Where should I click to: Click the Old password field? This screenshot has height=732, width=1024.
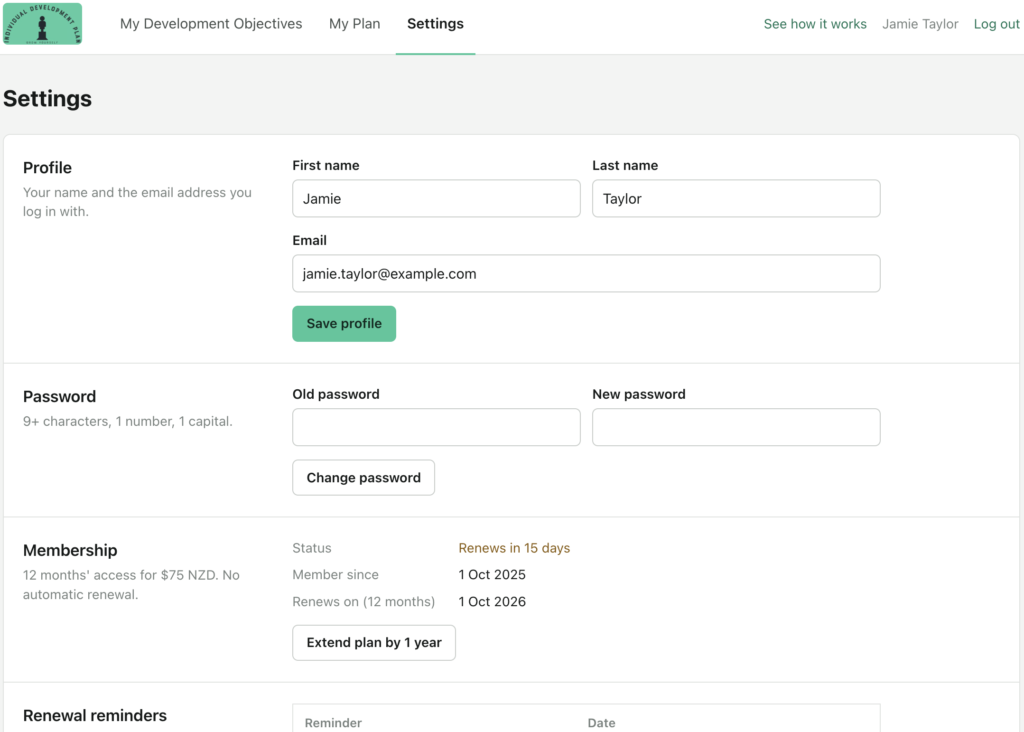click(x=436, y=427)
